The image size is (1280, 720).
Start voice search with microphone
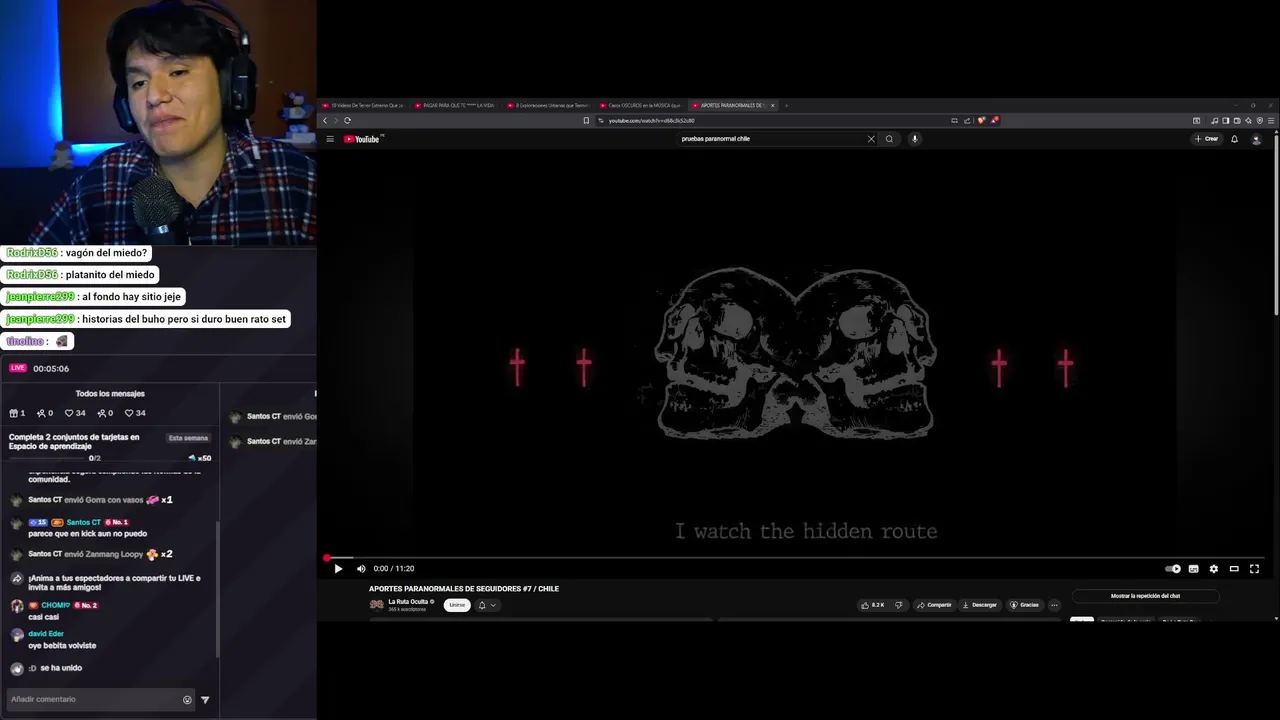[914, 139]
